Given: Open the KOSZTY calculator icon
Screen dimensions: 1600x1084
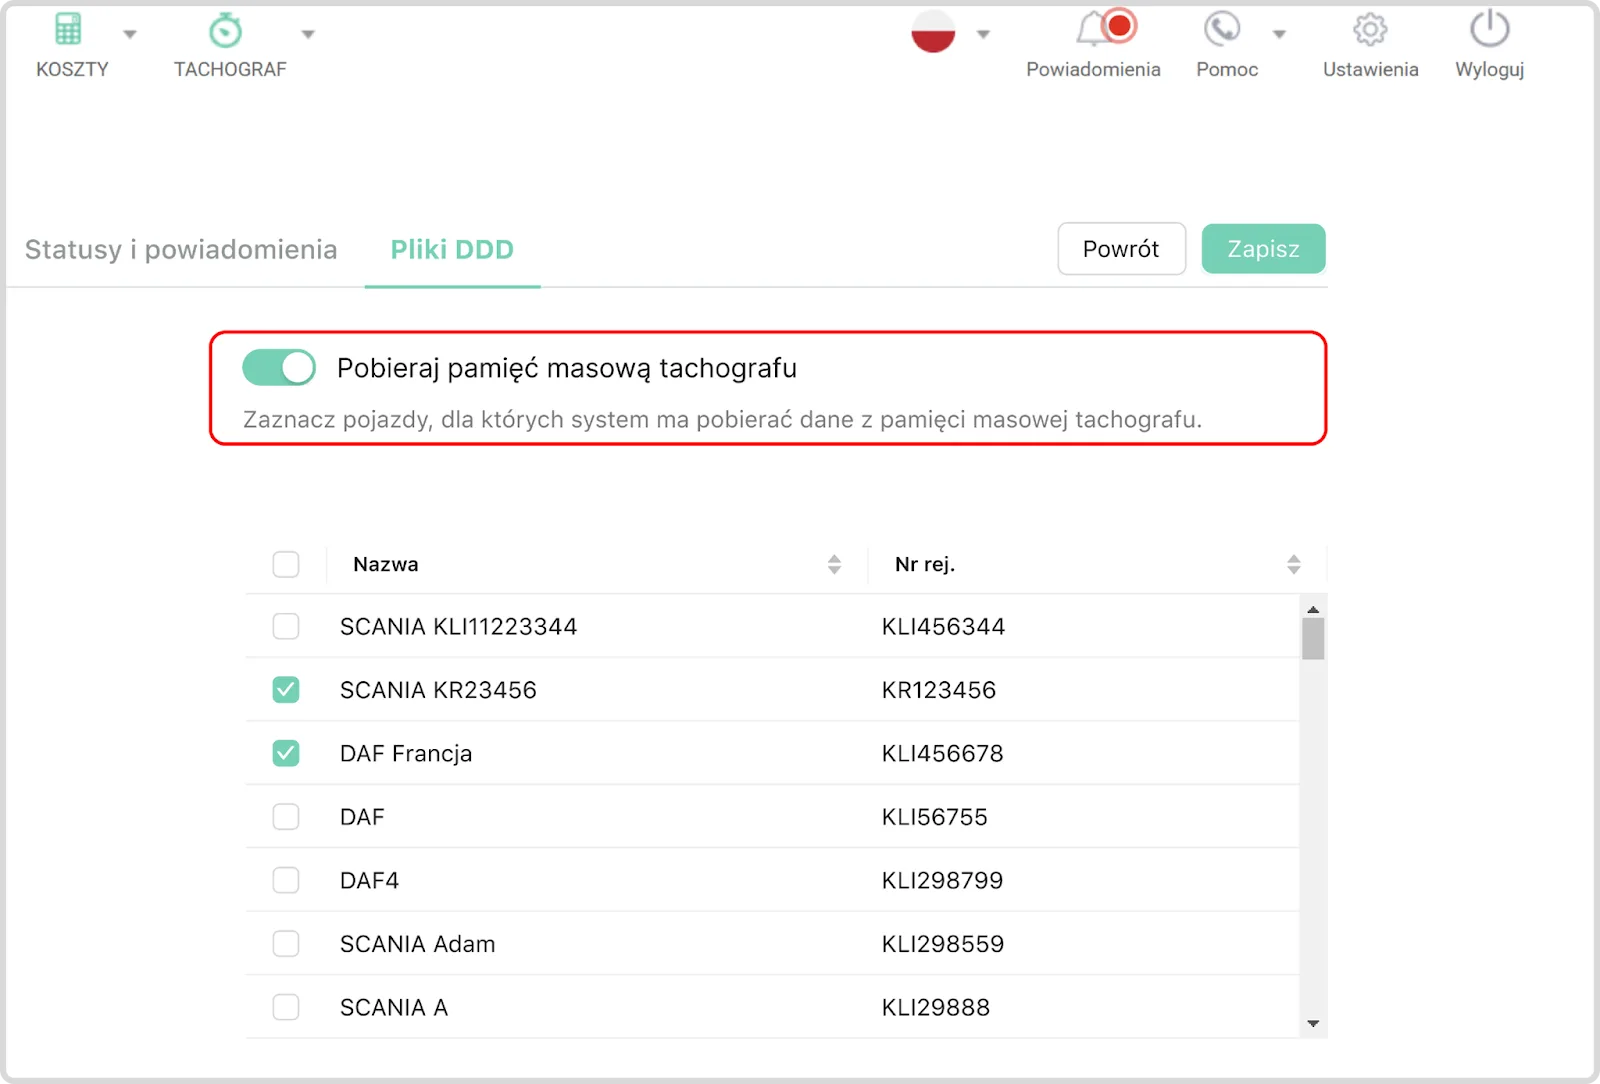Looking at the screenshot, I should coord(68,30).
